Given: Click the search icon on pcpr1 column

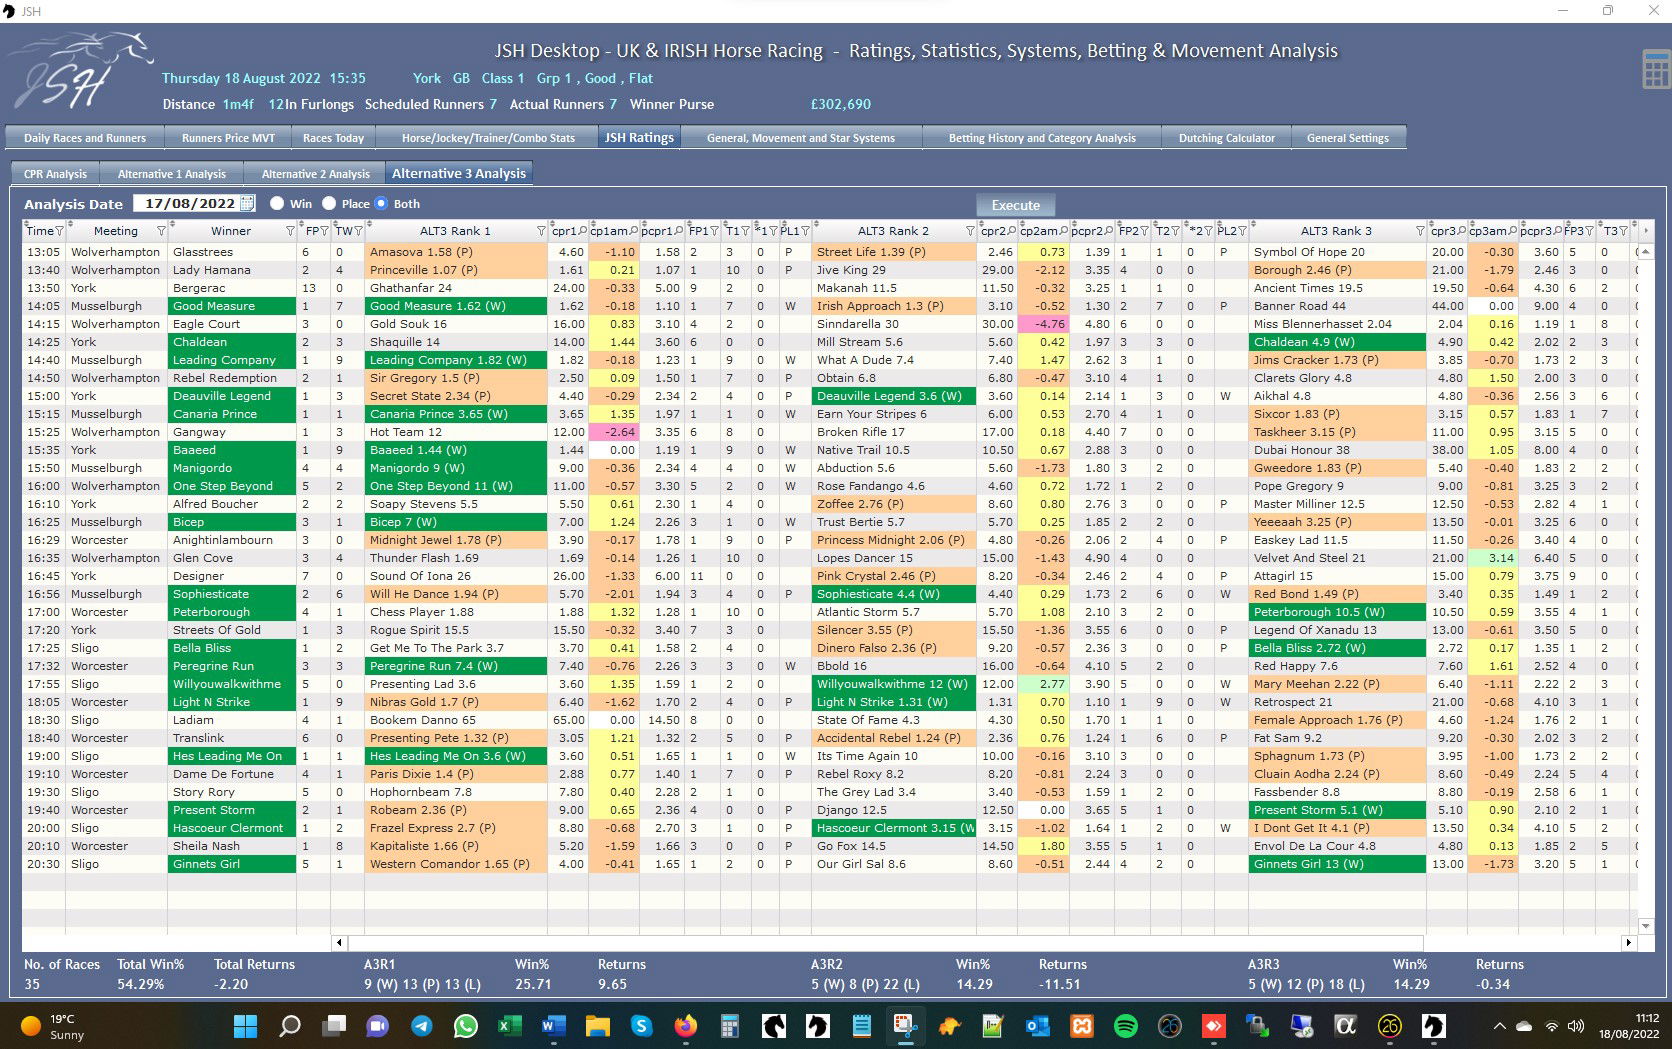Looking at the screenshot, I should click(680, 231).
